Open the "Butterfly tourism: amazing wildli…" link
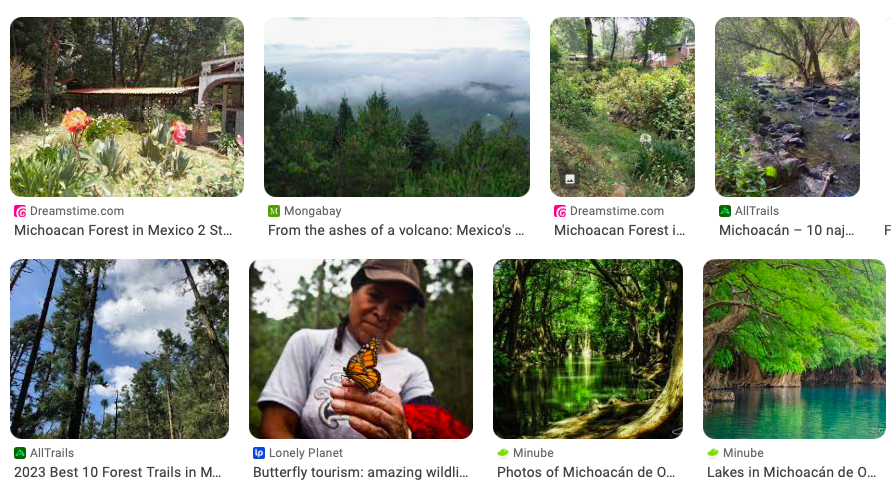The image size is (891, 494). [x=358, y=472]
